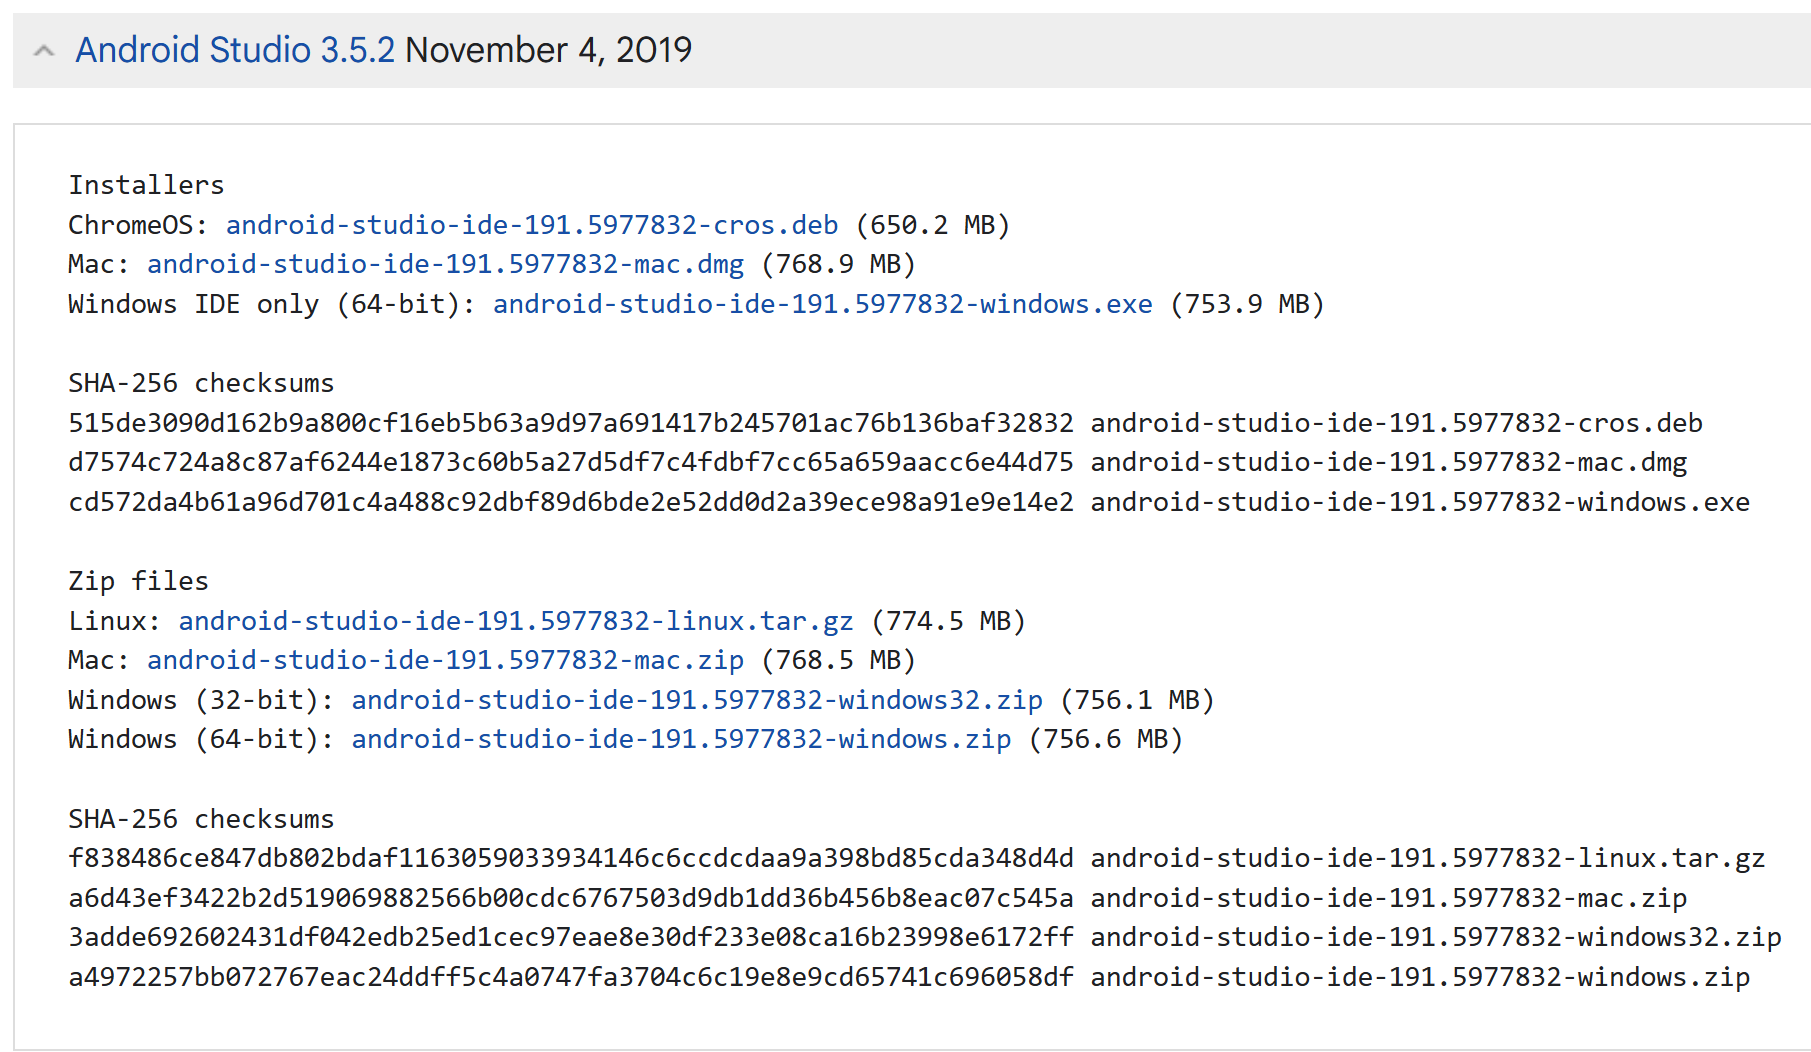Download the Mac dmg installer
1811x1052 pixels.
(444, 264)
